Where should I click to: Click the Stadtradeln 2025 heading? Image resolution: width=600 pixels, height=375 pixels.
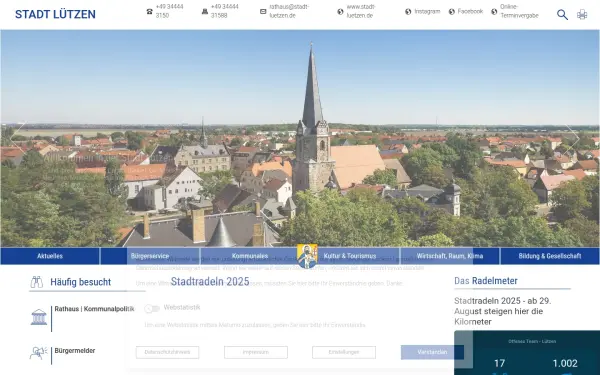pos(210,282)
